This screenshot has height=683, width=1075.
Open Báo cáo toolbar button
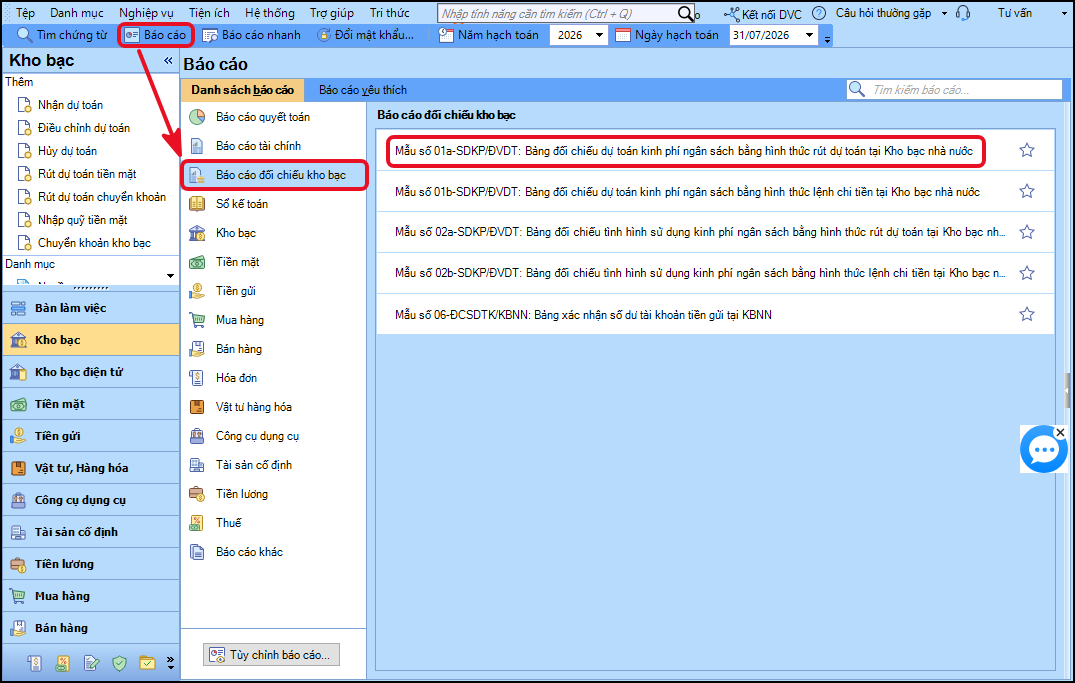156,35
